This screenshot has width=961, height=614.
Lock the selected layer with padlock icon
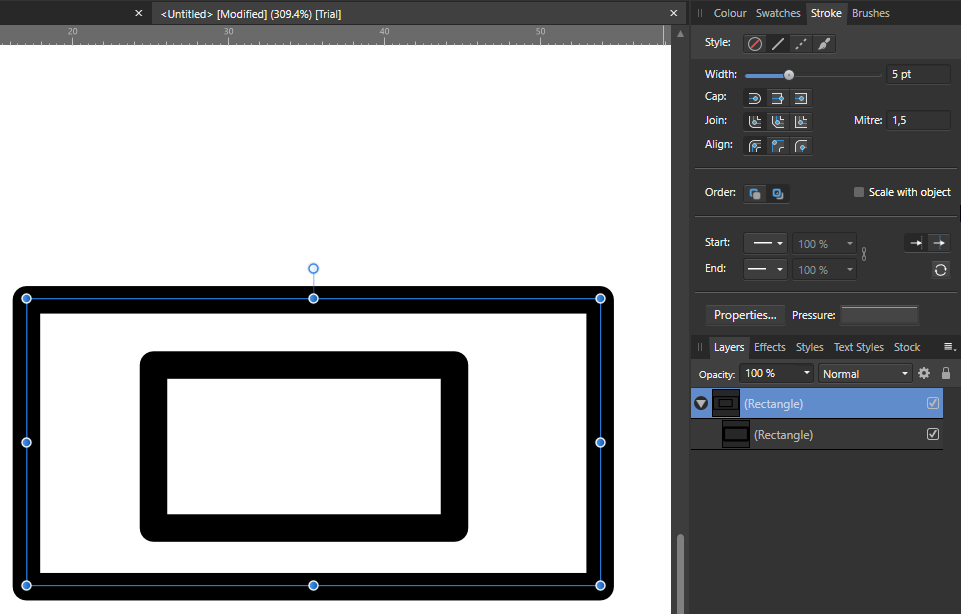coord(946,373)
